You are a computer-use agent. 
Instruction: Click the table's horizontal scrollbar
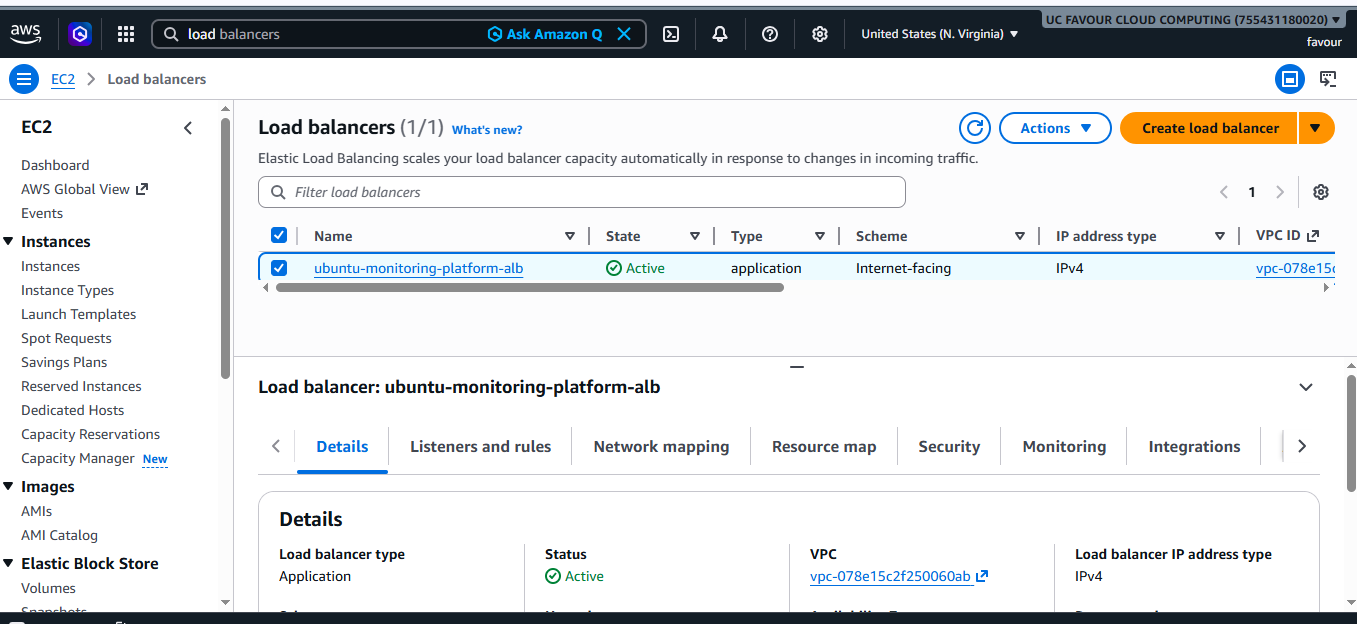point(529,287)
